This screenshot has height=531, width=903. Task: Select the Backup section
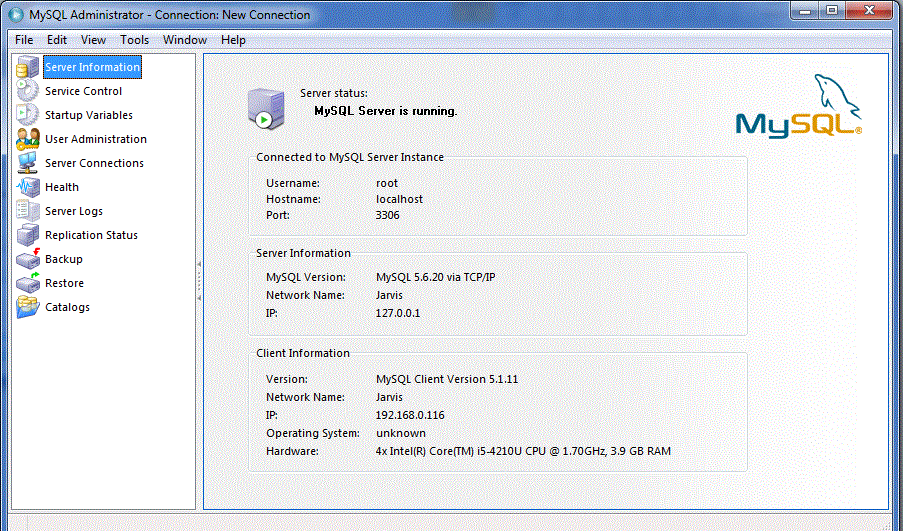[x=63, y=259]
